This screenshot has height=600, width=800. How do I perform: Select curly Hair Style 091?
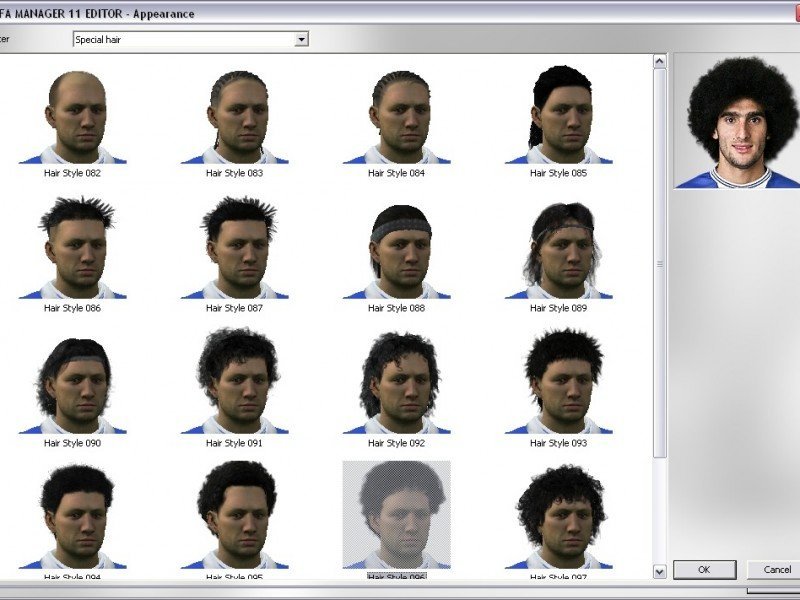pos(235,386)
